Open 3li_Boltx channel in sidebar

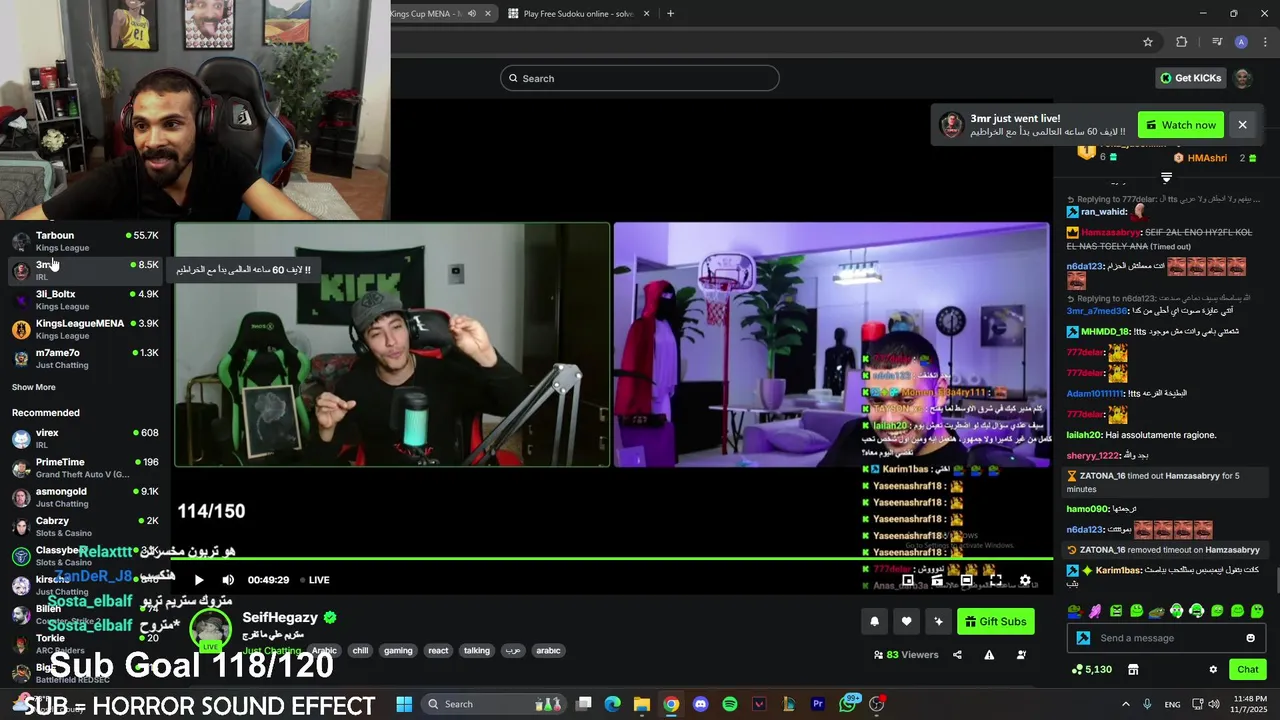click(85, 300)
